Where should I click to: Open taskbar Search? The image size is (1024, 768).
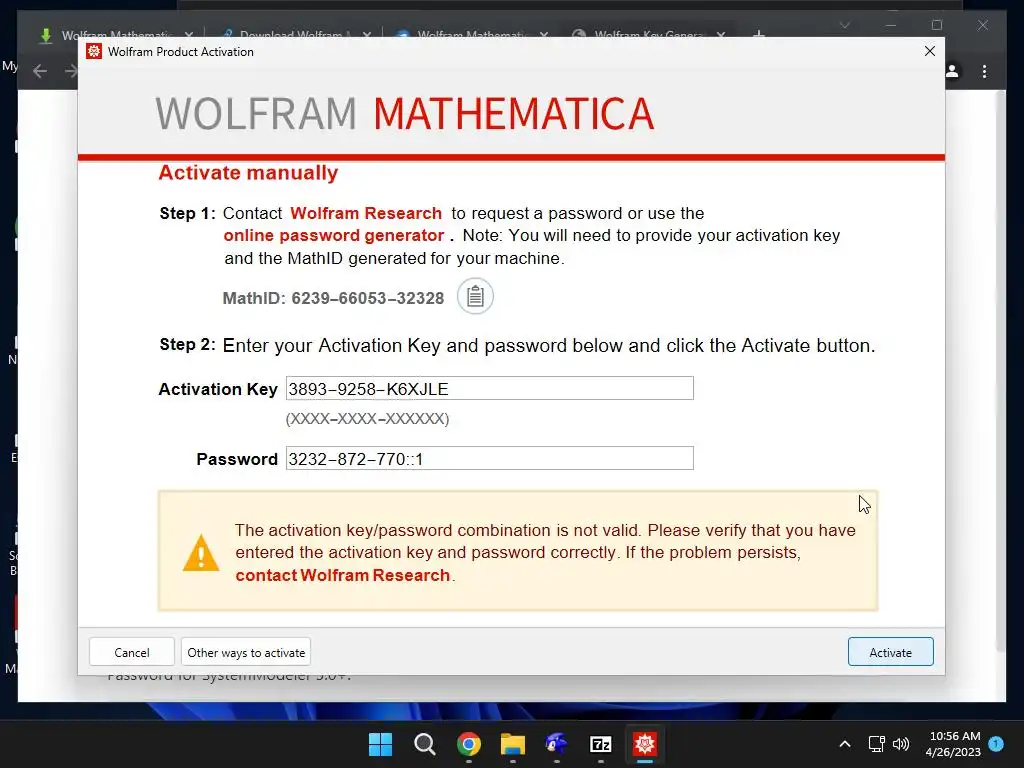(424, 744)
